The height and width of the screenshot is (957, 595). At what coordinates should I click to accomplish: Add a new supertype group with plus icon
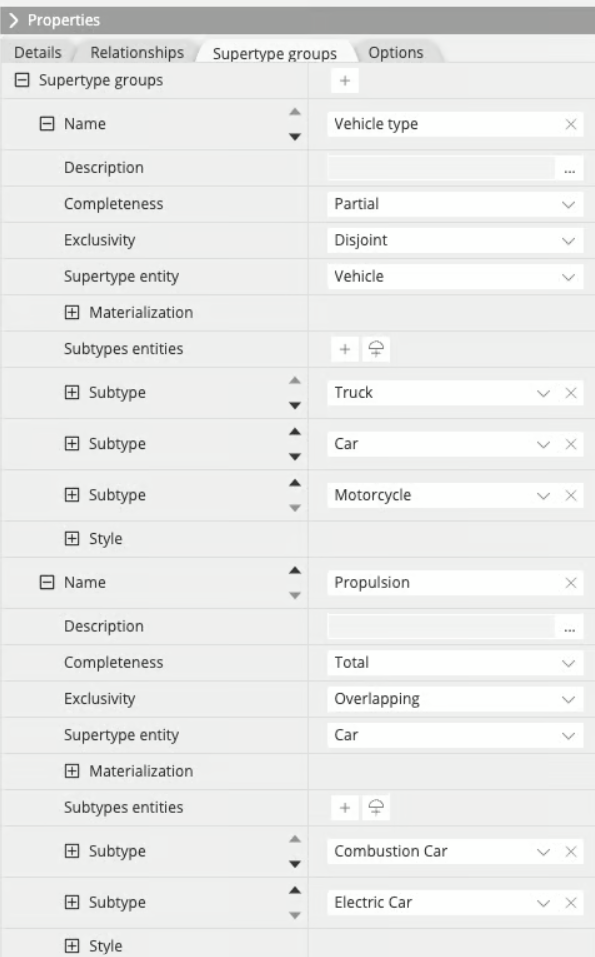345,81
